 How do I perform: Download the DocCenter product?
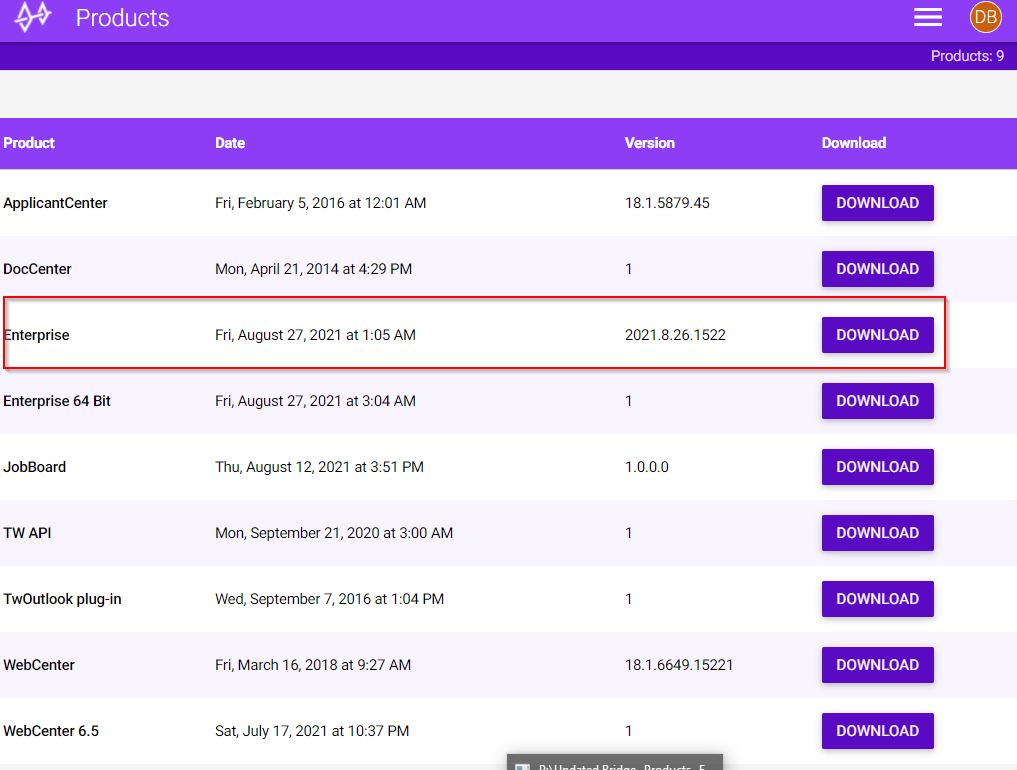coord(878,269)
